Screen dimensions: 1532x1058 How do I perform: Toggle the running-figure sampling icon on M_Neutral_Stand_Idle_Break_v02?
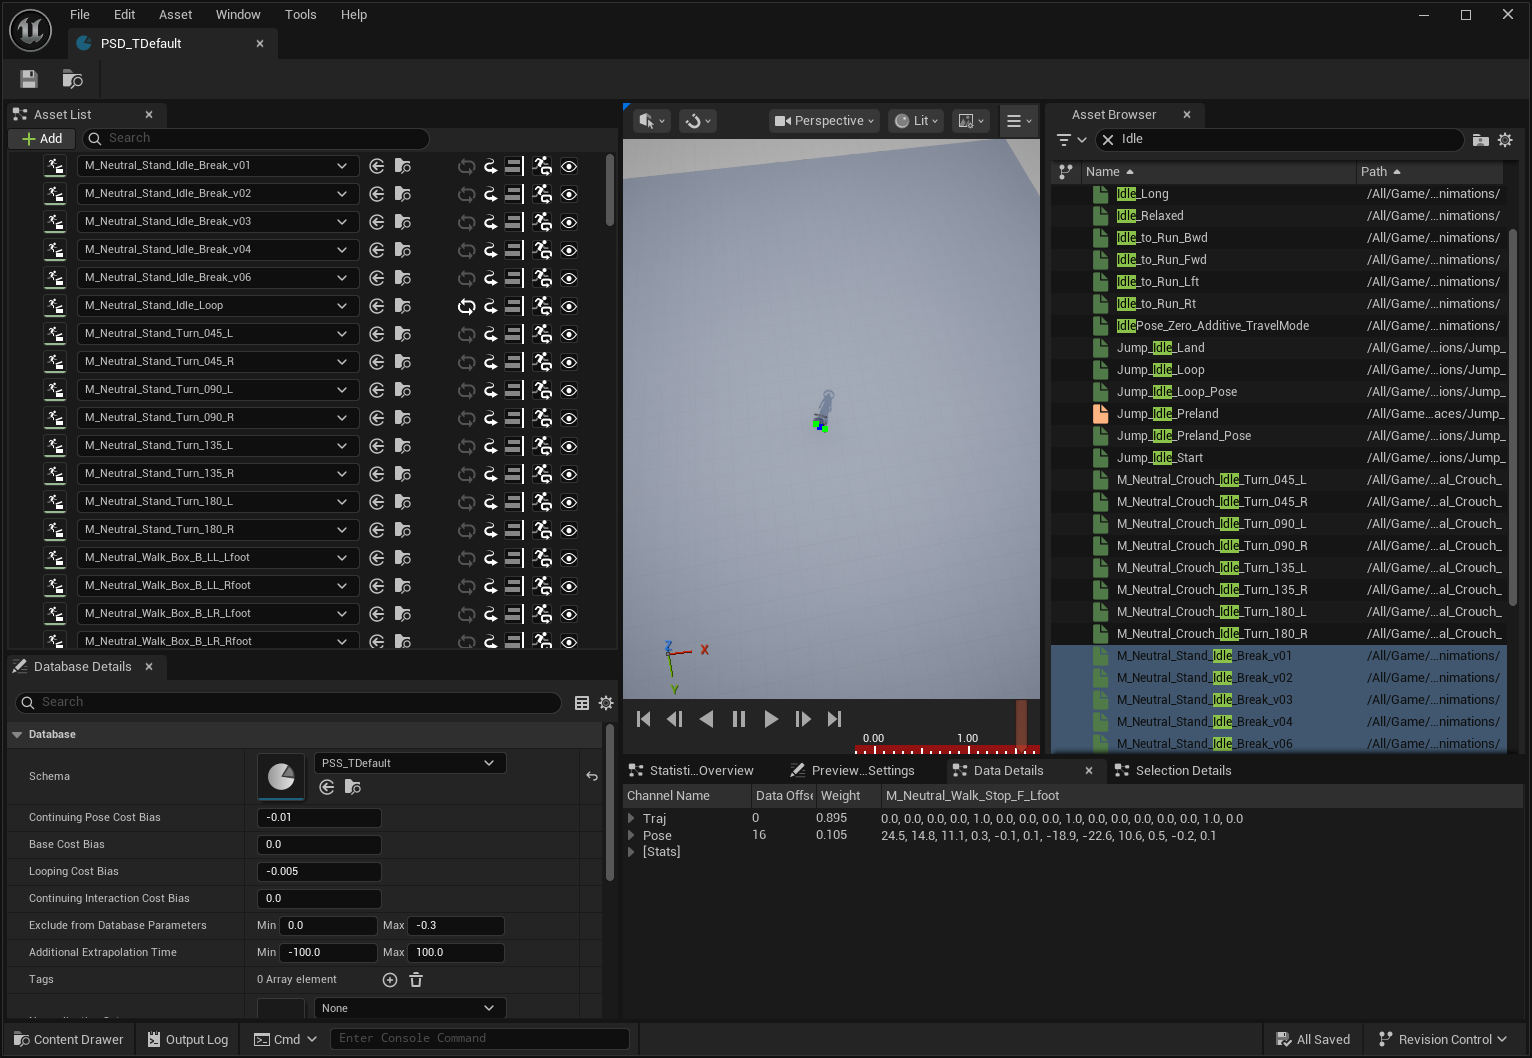point(542,194)
